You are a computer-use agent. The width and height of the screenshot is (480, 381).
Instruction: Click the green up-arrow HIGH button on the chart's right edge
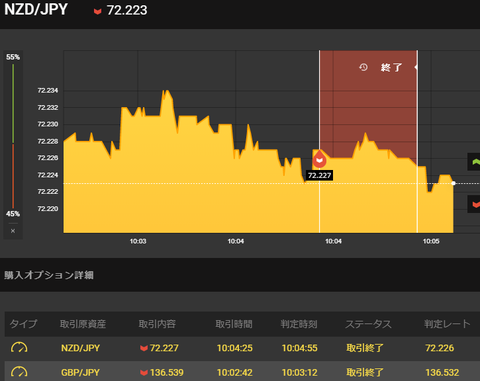474,162
